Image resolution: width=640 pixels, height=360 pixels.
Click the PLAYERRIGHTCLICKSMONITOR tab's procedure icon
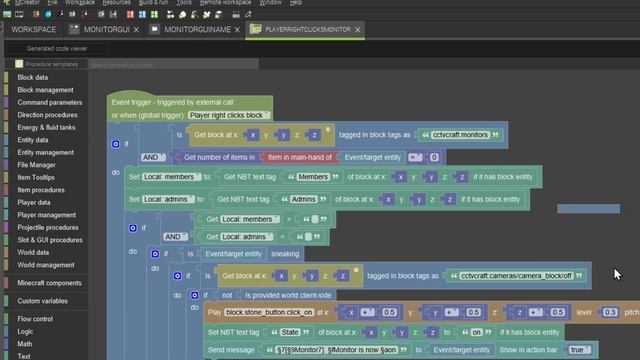[x=255, y=29]
